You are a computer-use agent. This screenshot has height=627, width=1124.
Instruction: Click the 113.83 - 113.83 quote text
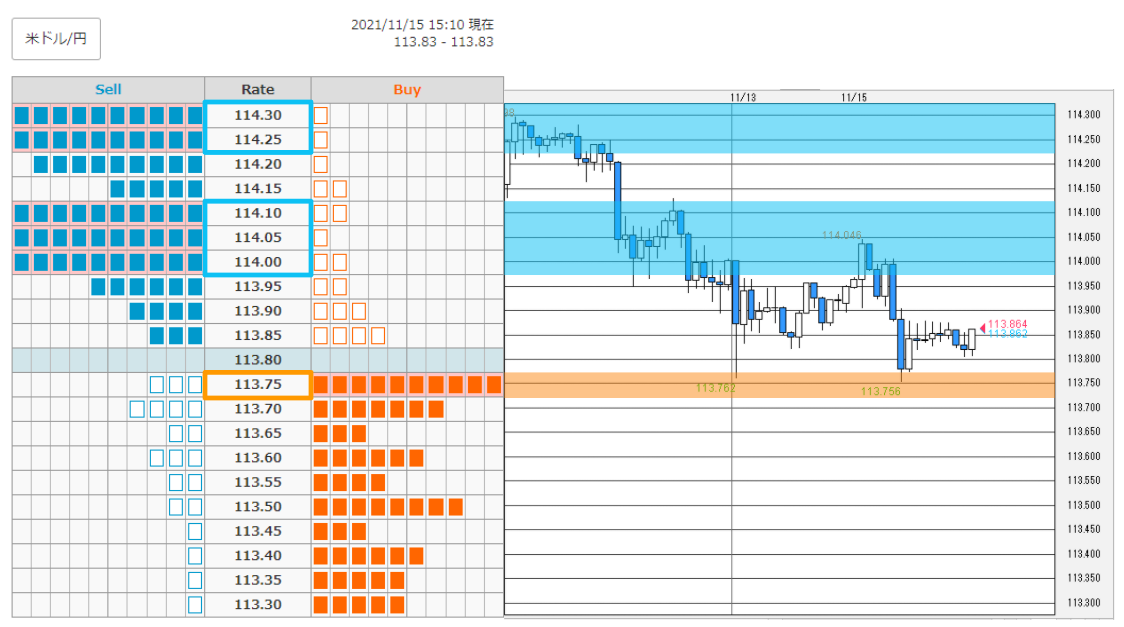click(x=444, y=42)
